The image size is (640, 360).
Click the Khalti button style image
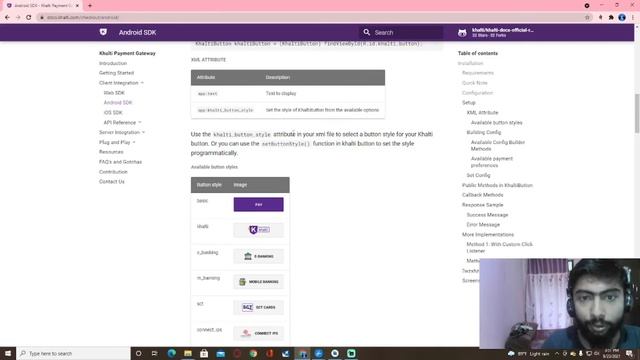pyautogui.click(x=258, y=230)
